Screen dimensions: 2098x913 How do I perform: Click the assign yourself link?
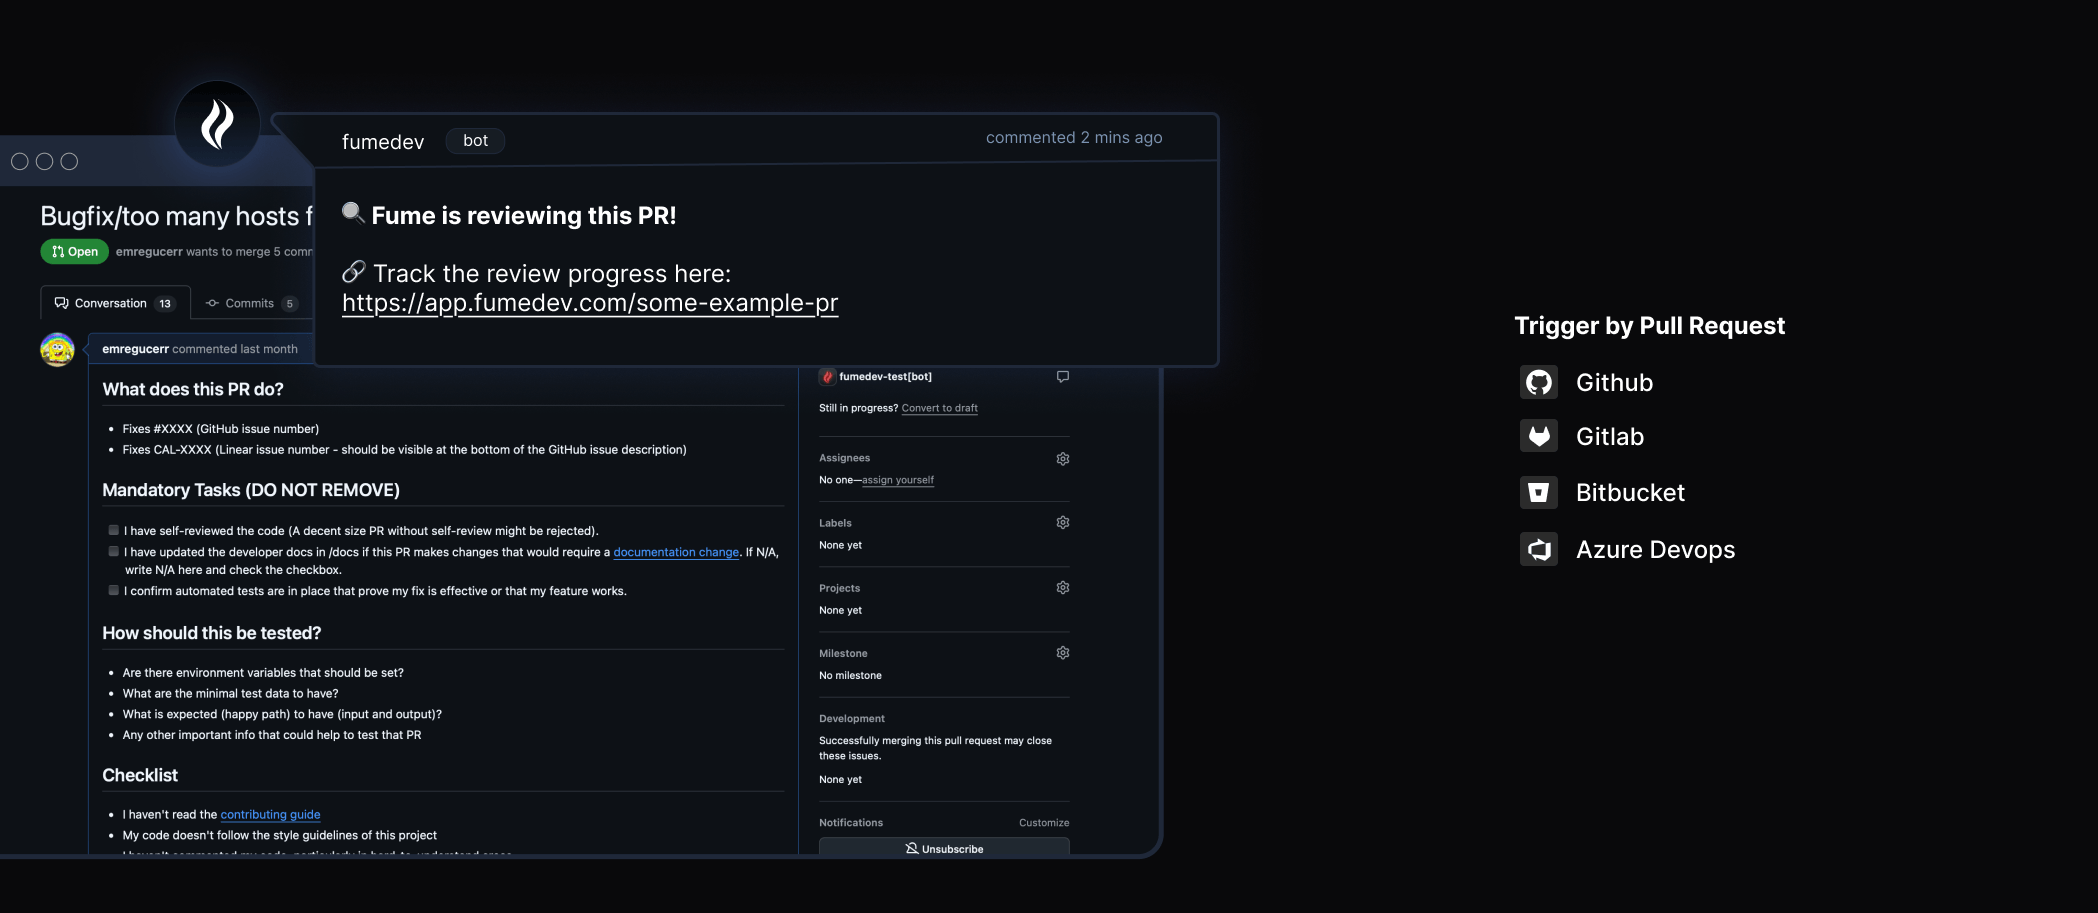point(898,480)
